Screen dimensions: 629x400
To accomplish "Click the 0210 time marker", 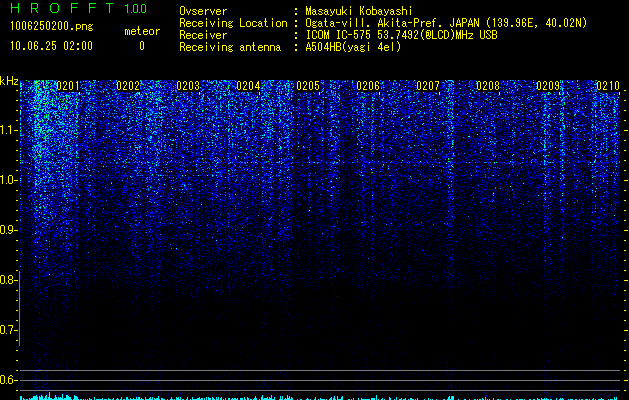I will pyautogui.click(x=608, y=86).
